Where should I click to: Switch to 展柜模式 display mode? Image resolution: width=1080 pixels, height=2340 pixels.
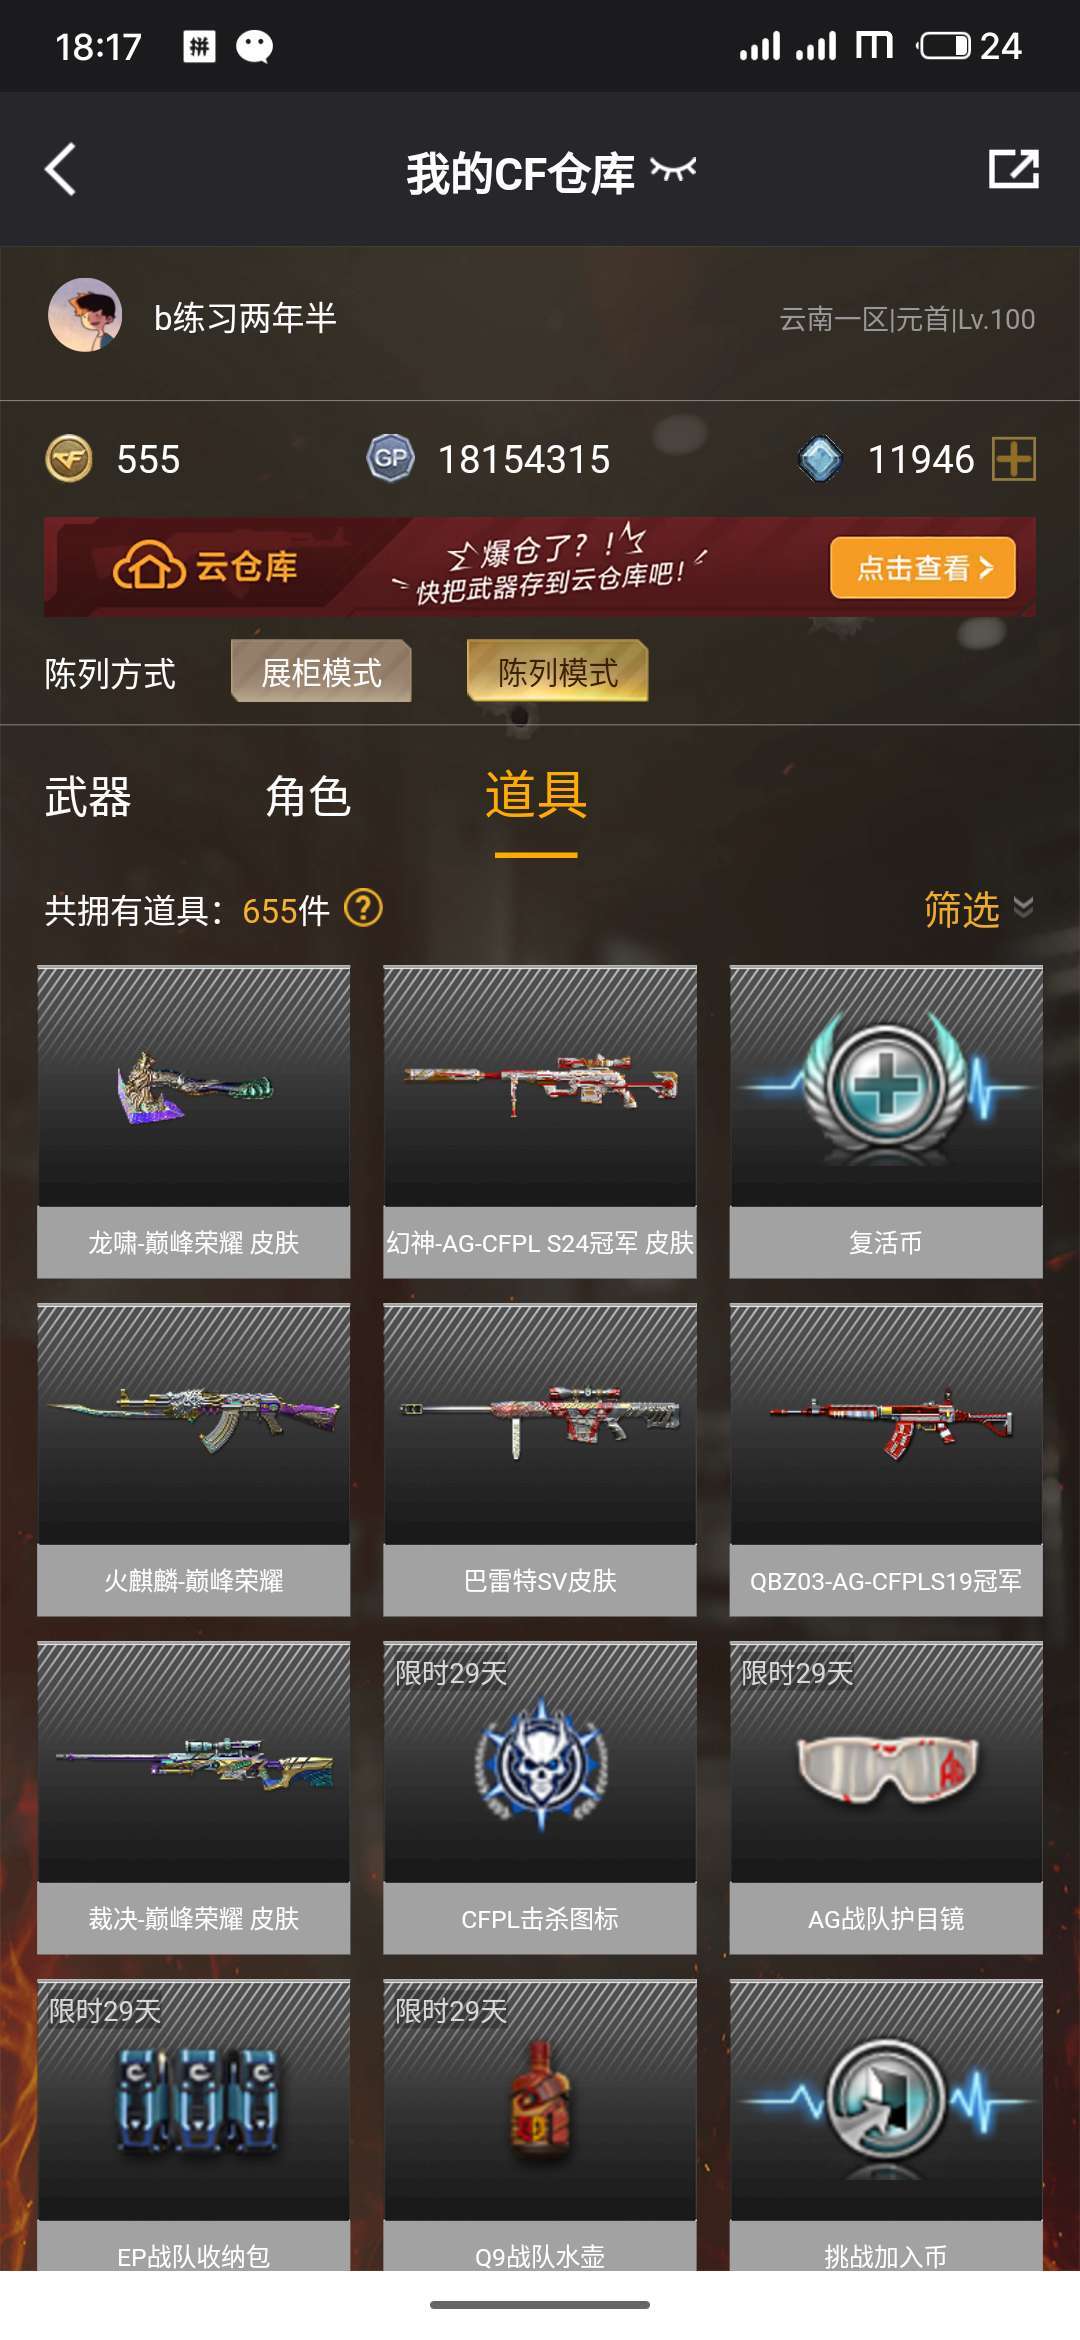[x=321, y=671]
